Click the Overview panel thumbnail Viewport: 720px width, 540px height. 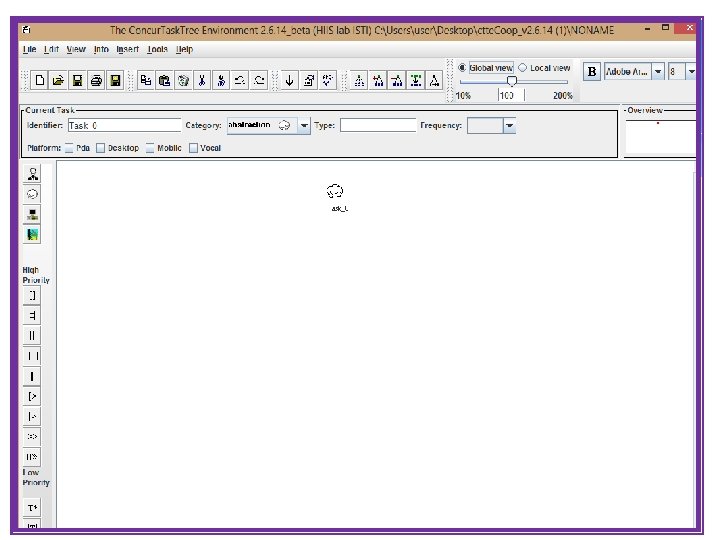click(661, 137)
